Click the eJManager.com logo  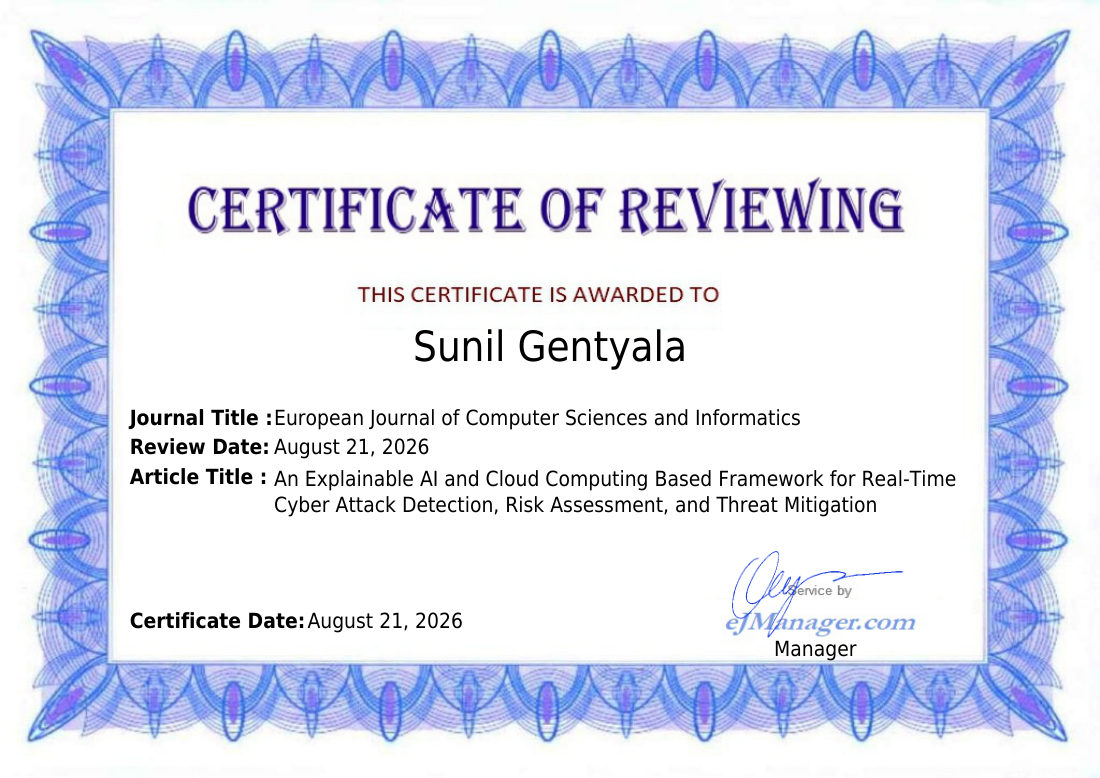pos(820,622)
